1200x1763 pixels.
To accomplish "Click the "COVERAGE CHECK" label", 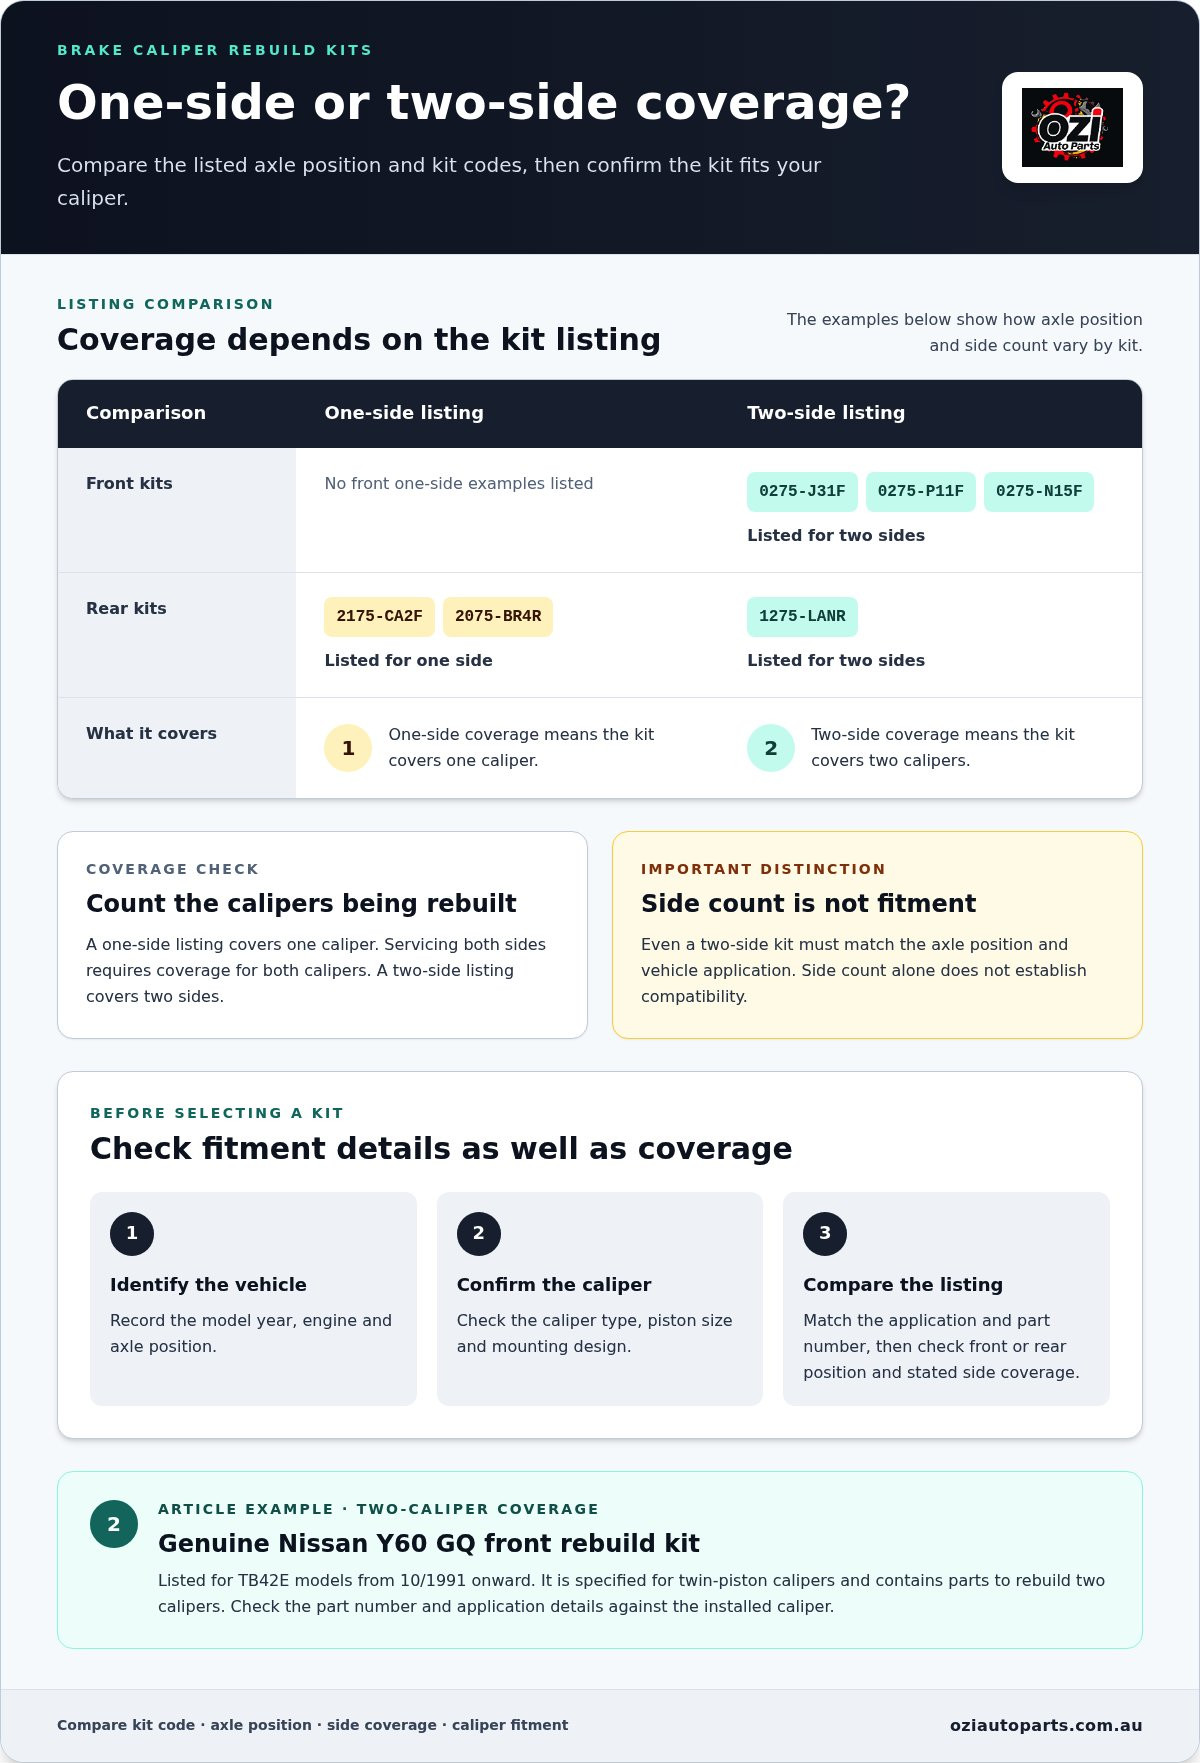I will [172, 869].
